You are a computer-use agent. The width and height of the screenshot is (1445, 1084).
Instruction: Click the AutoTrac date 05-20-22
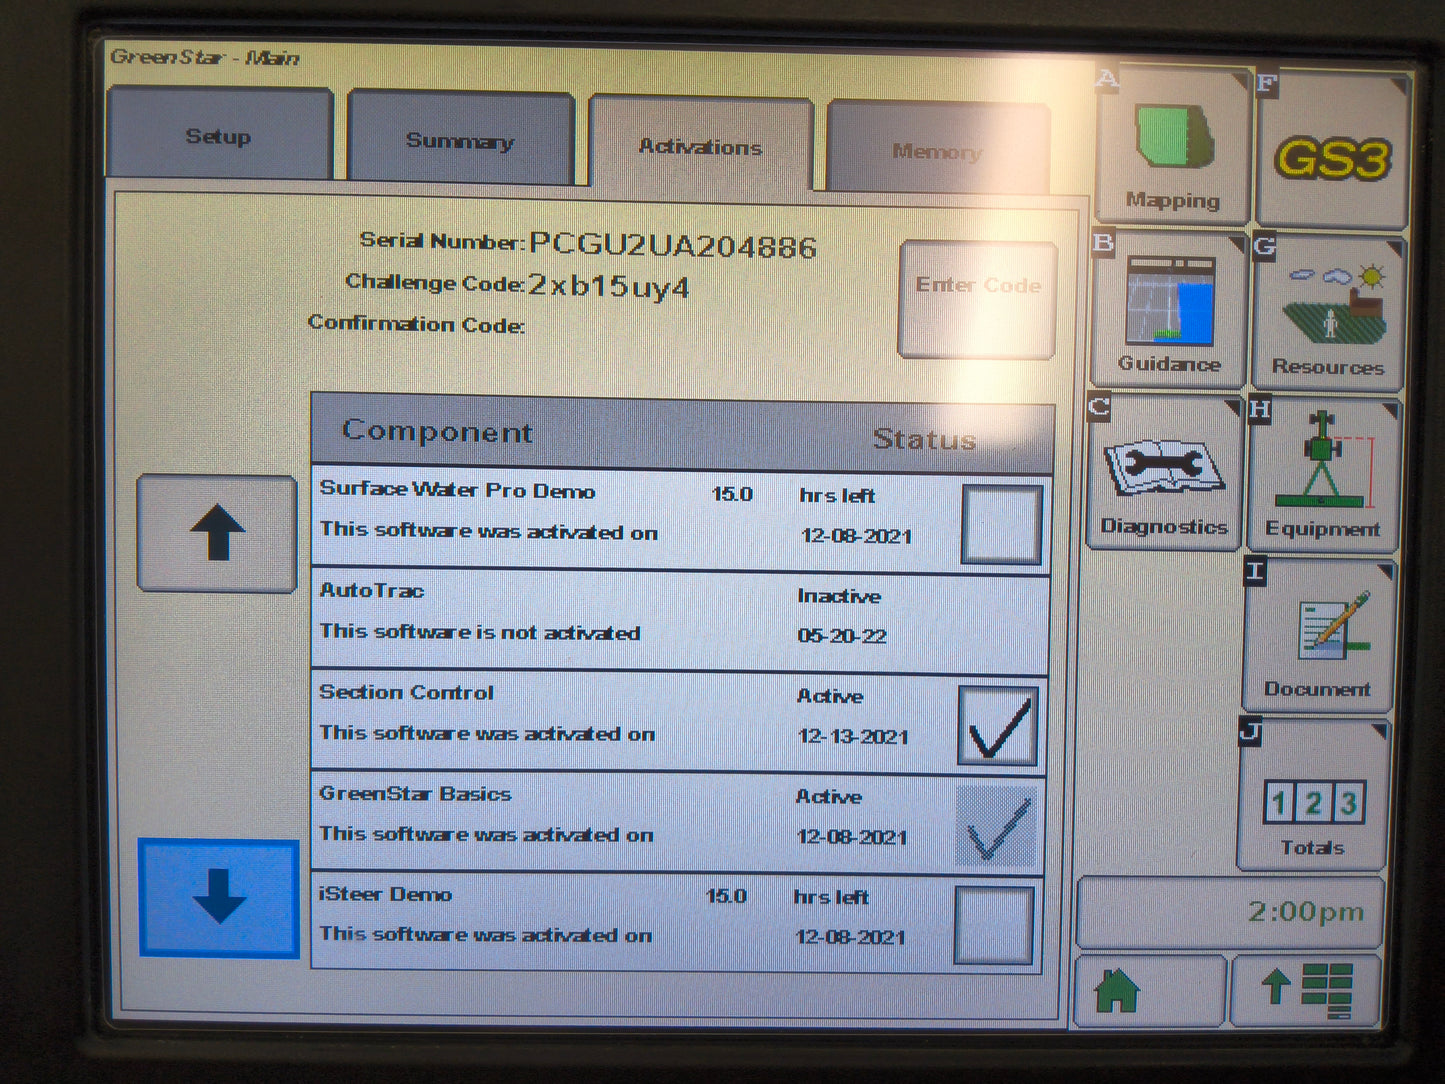click(842, 636)
